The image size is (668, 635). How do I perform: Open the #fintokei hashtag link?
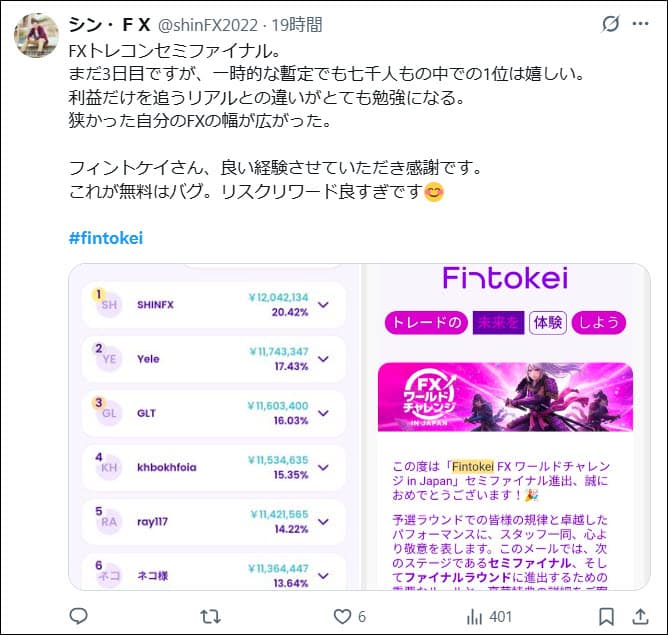[x=106, y=238]
